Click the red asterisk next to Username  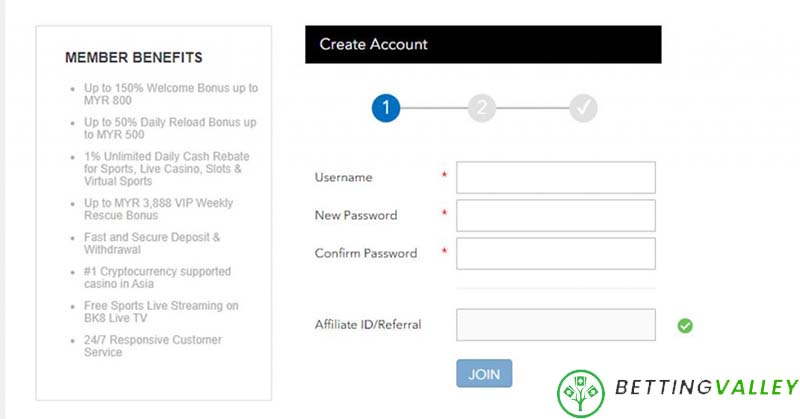tap(443, 177)
